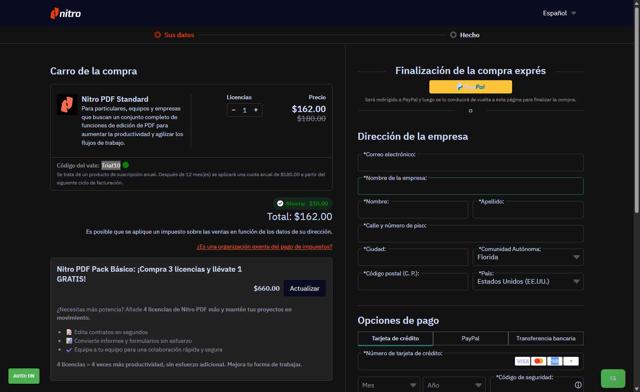Focus the Nombre de la empresa field
This screenshot has width=640, height=392.
pos(470,186)
